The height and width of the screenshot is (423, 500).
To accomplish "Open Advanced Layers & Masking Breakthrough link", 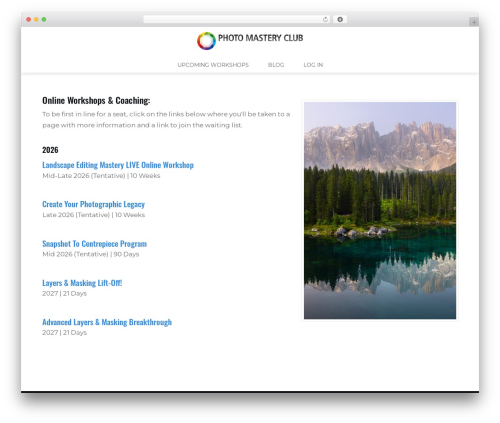I will click(x=107, y=322).
